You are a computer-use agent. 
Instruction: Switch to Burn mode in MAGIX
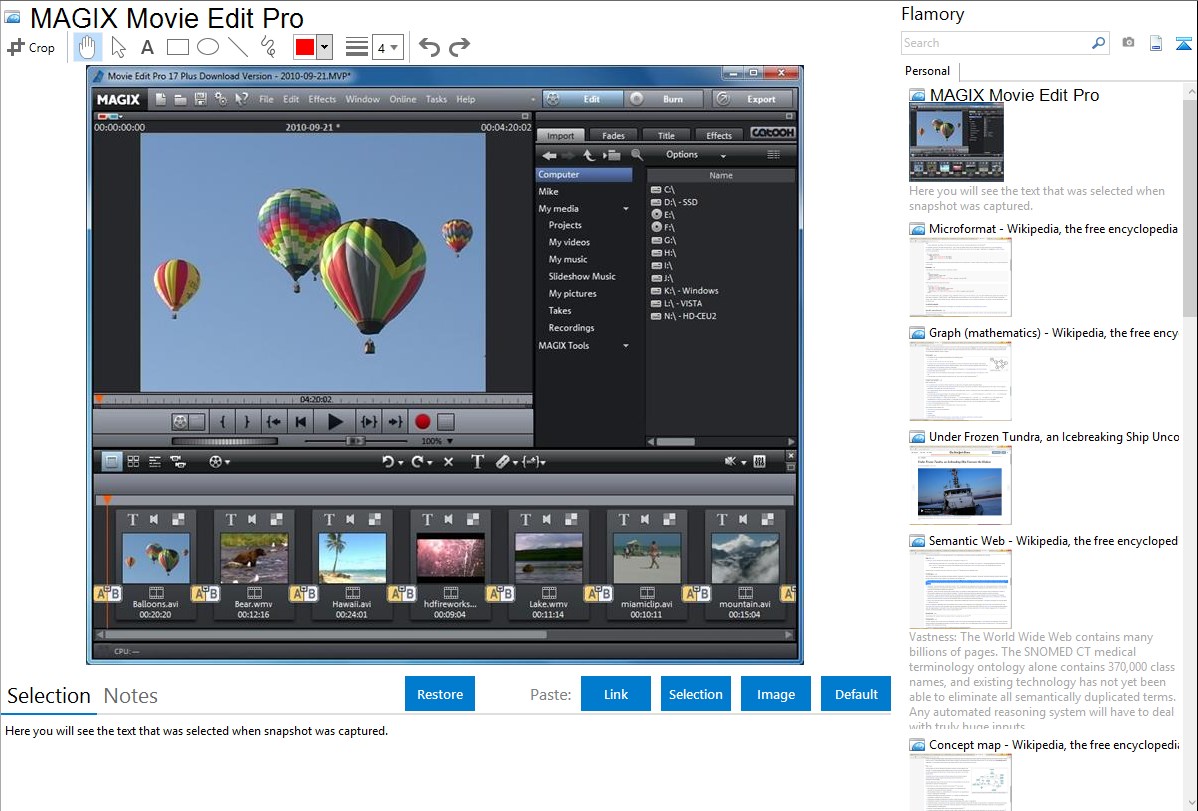(x=663, y=99)
